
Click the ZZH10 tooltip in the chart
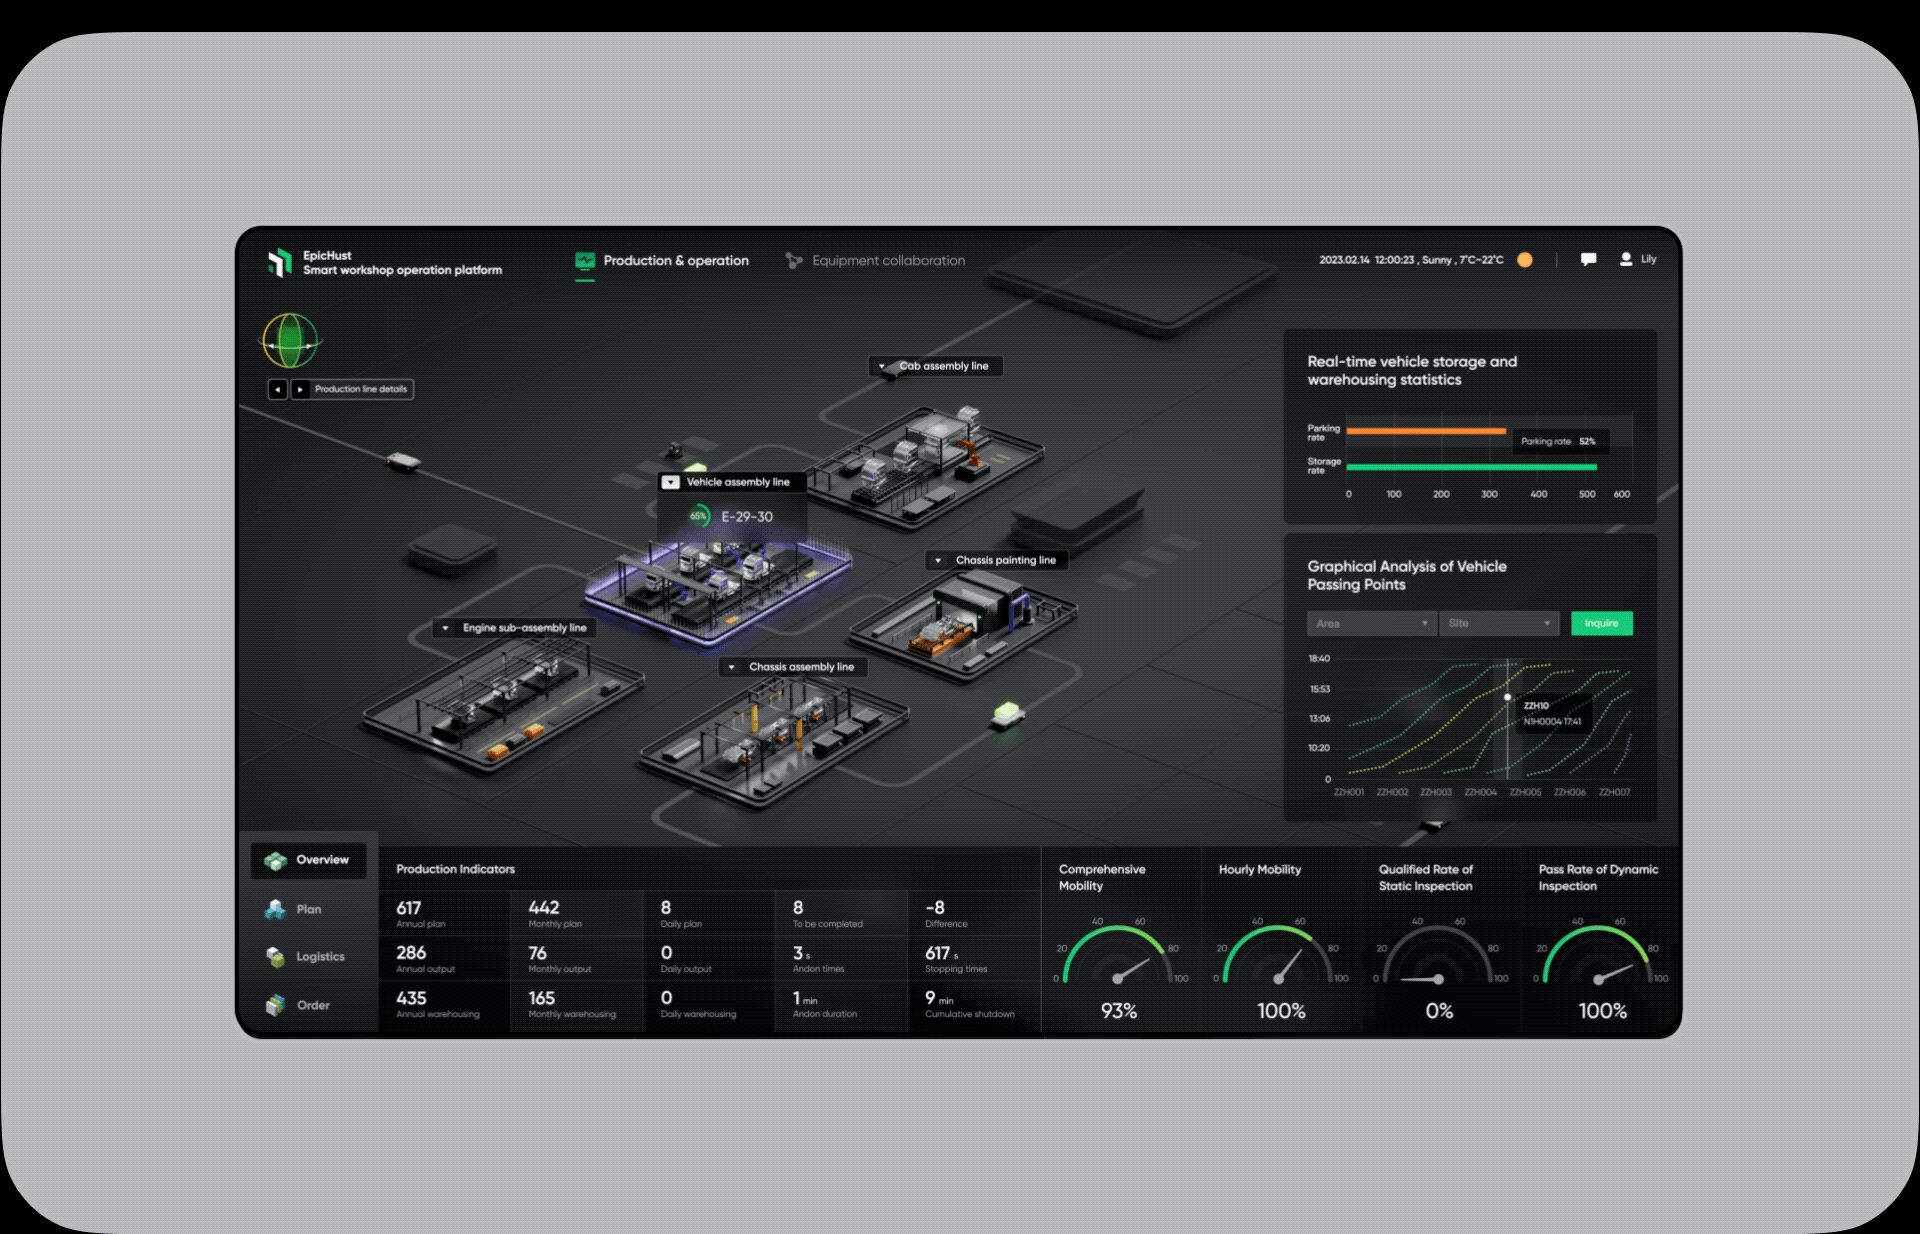pos(1552,713)
